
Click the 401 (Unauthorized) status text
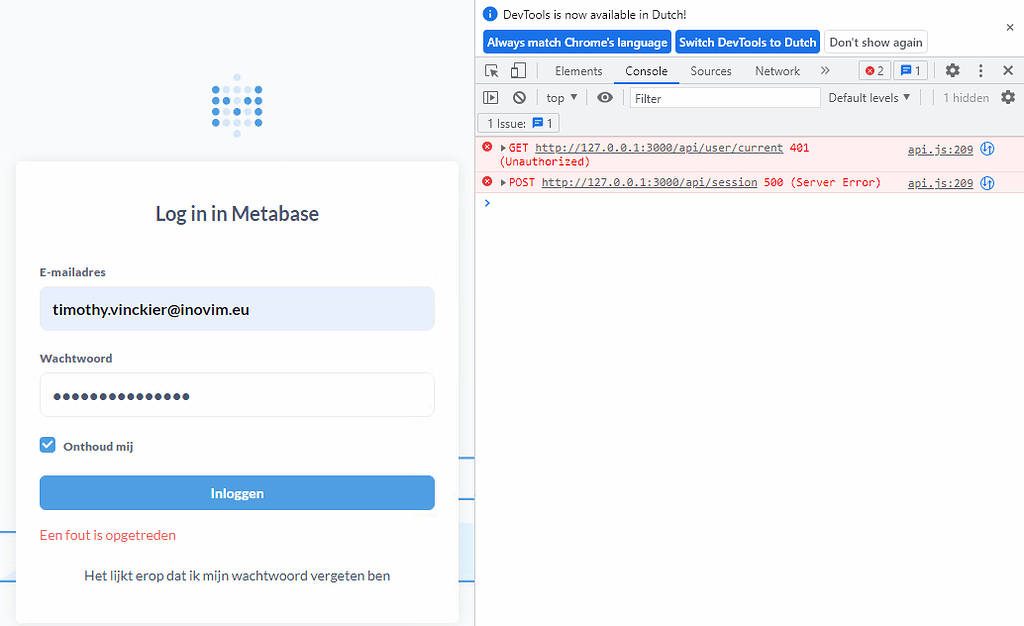click(654, 155)
